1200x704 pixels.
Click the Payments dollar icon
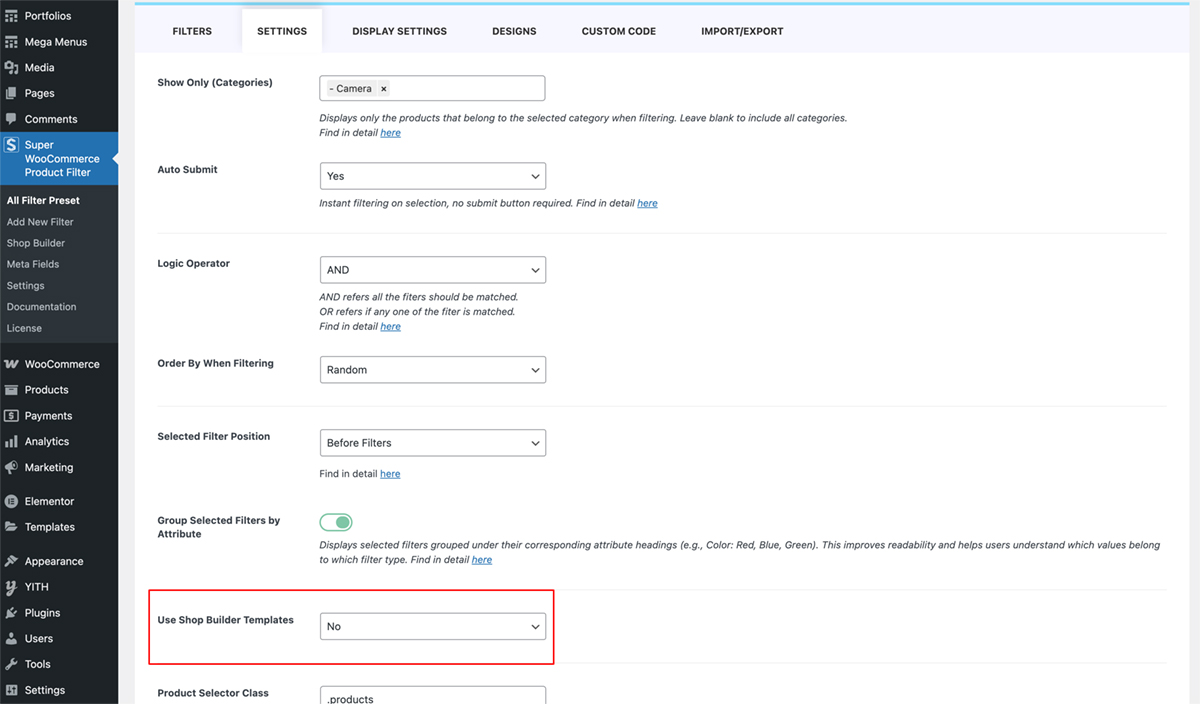(12, 416)
